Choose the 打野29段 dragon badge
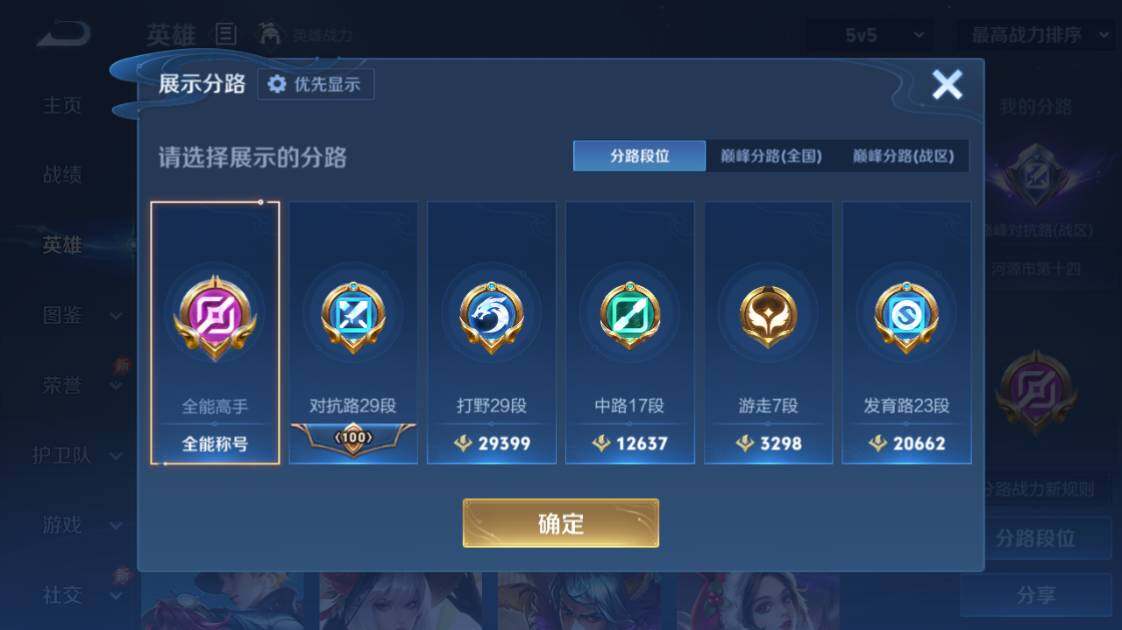Image resolution: width=1122 pixels, height=630 pixels. coord(491,316)
